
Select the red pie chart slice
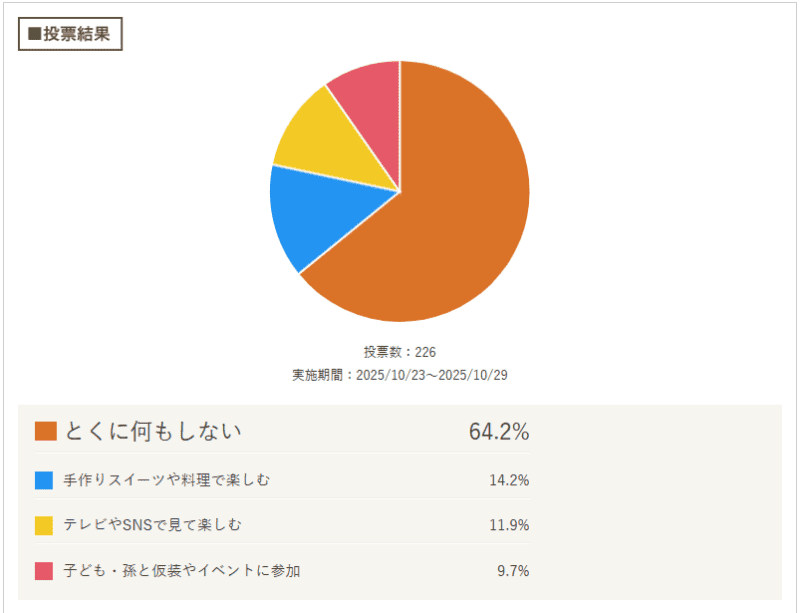click(368, 95)
